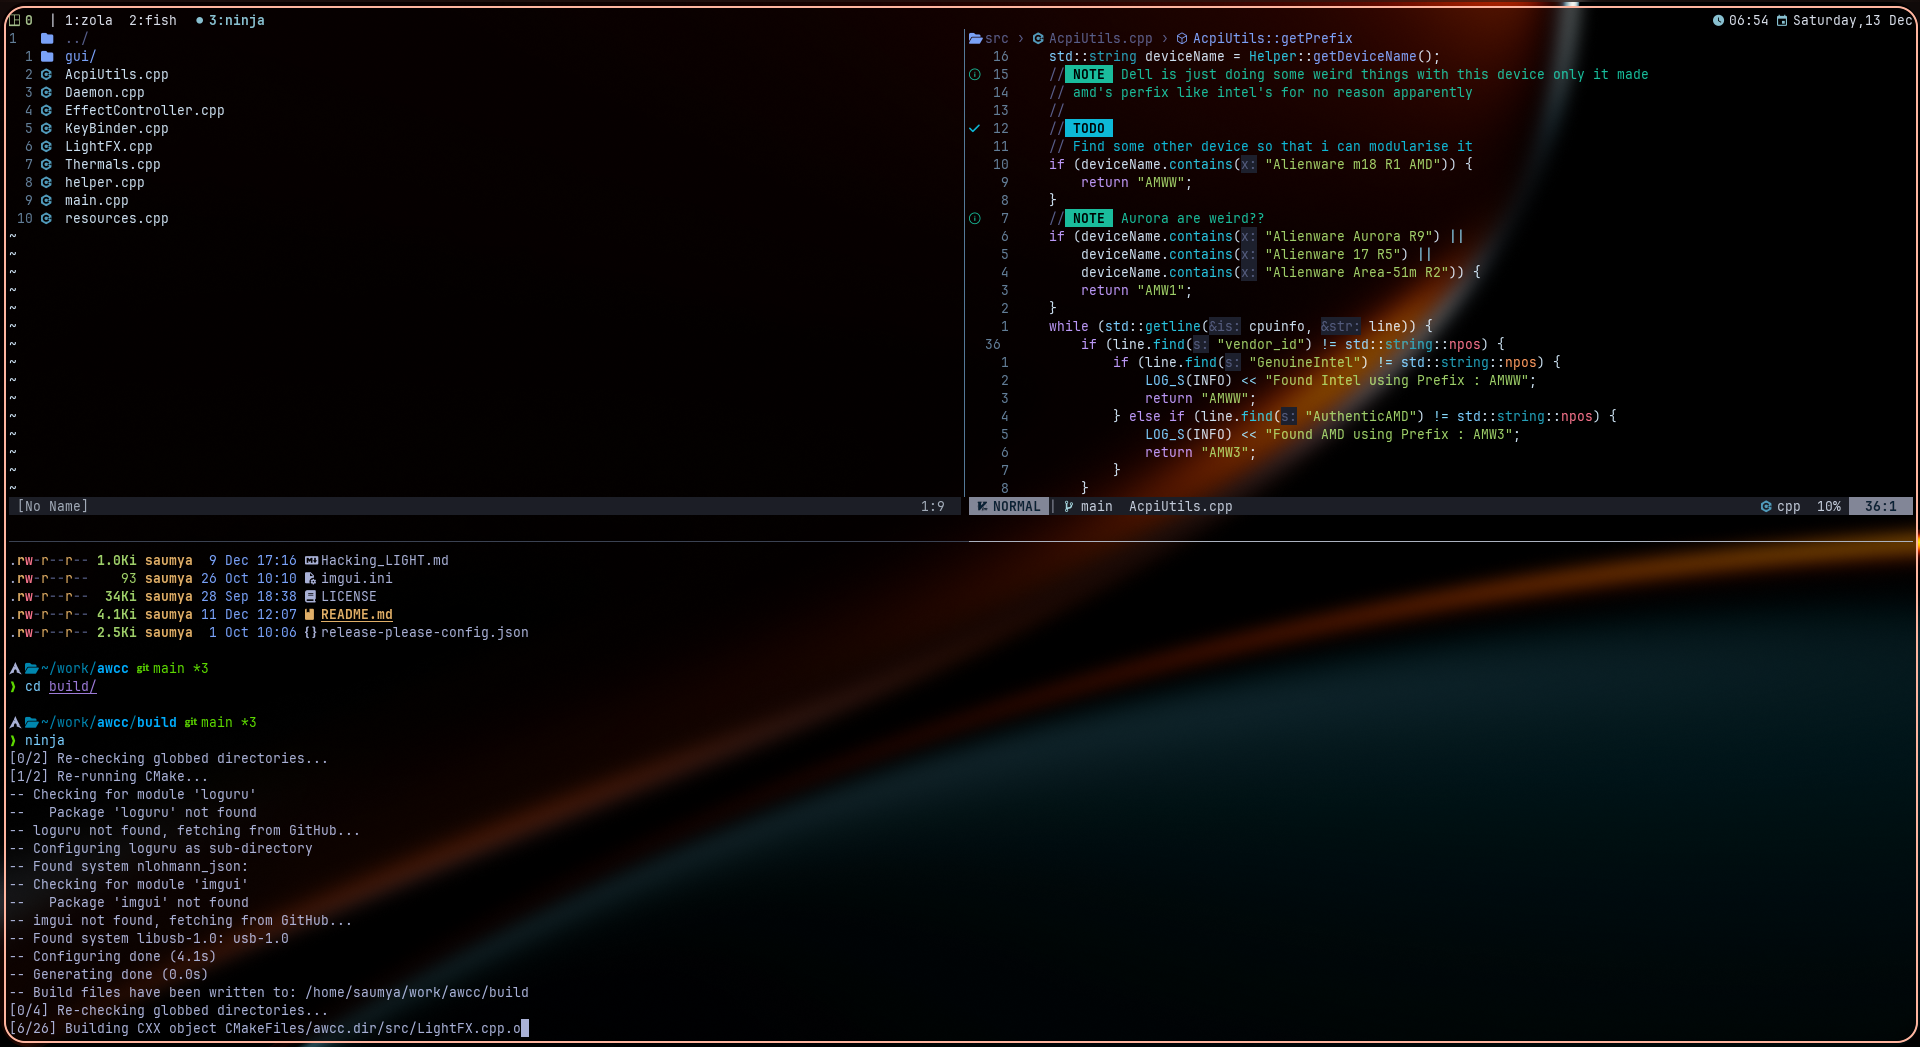Click the 10% scroll position in statusline
This screenshot has width=1920, height=1047.
tap(1829, 506)
